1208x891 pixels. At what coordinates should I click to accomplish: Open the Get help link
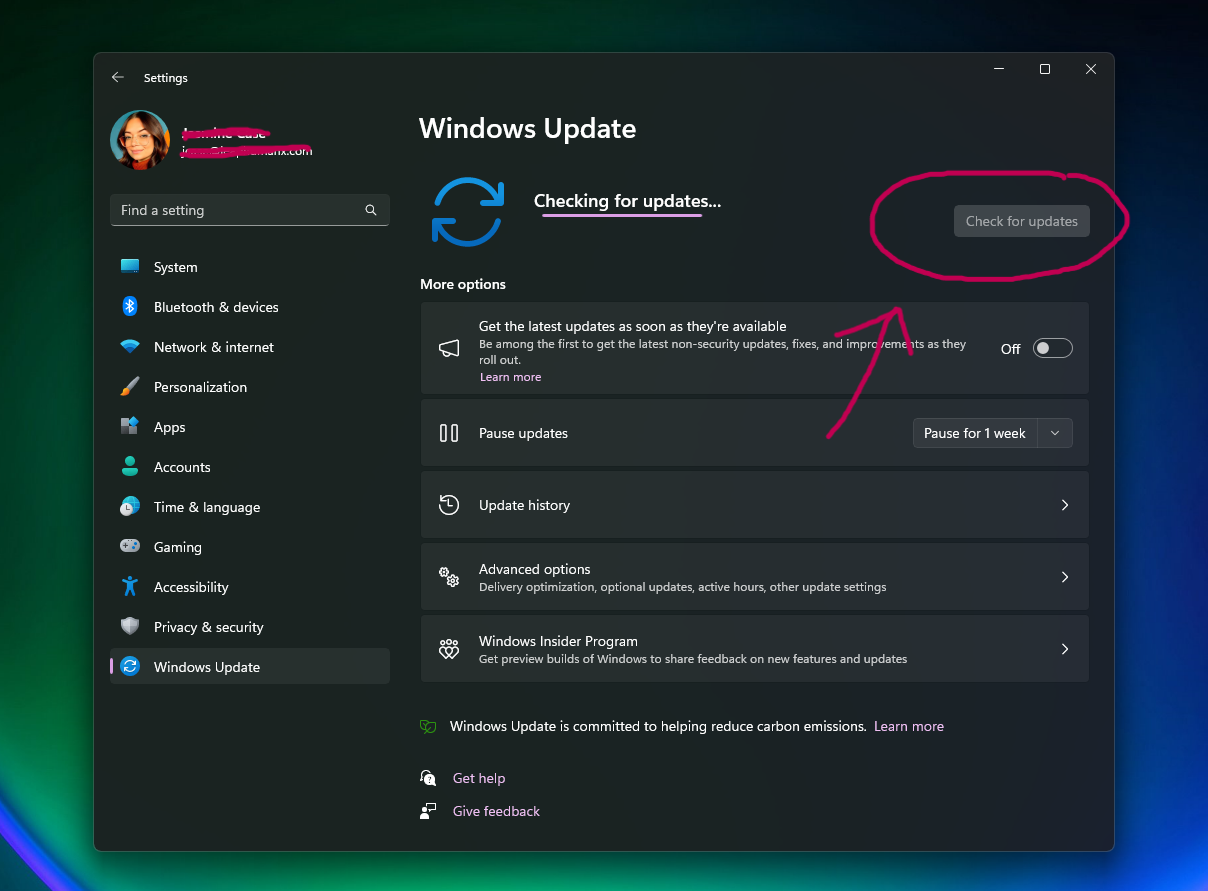point(479,778)
